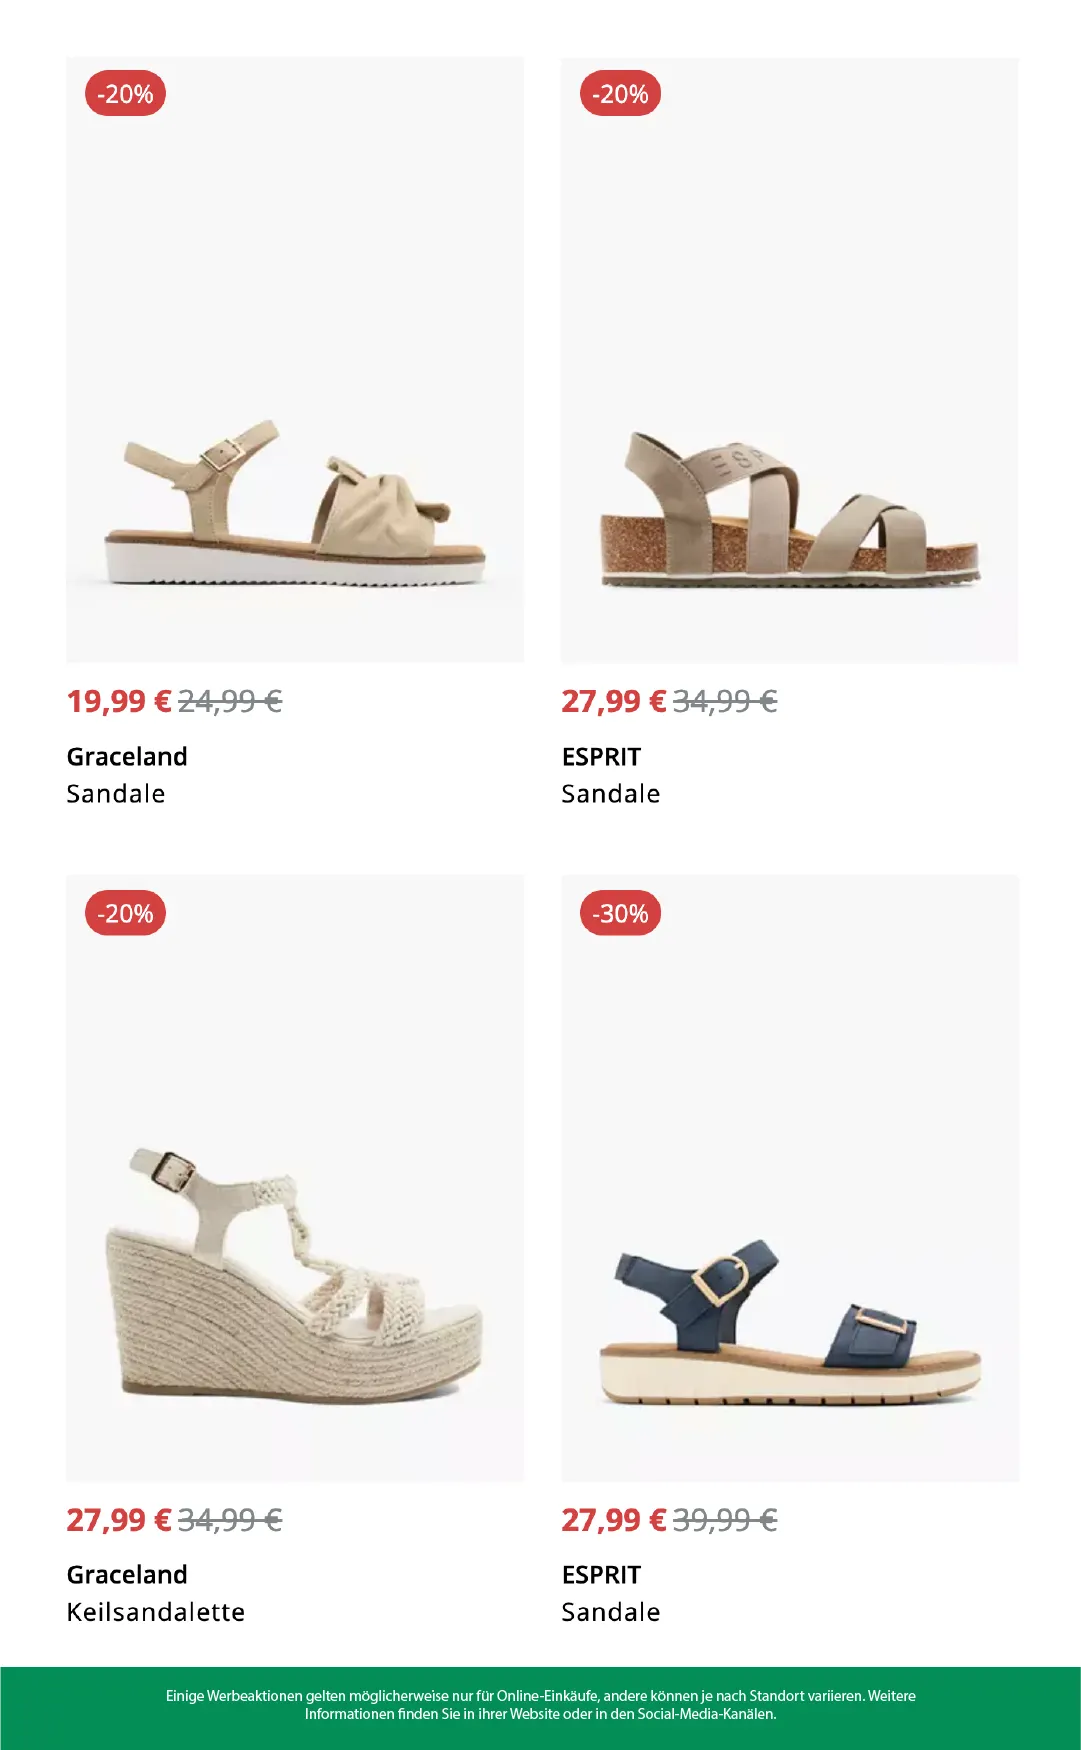Screen dimensions: 1081x1750
Task: Click the Graceland brand name above Sandale
Action: (127, 756)
